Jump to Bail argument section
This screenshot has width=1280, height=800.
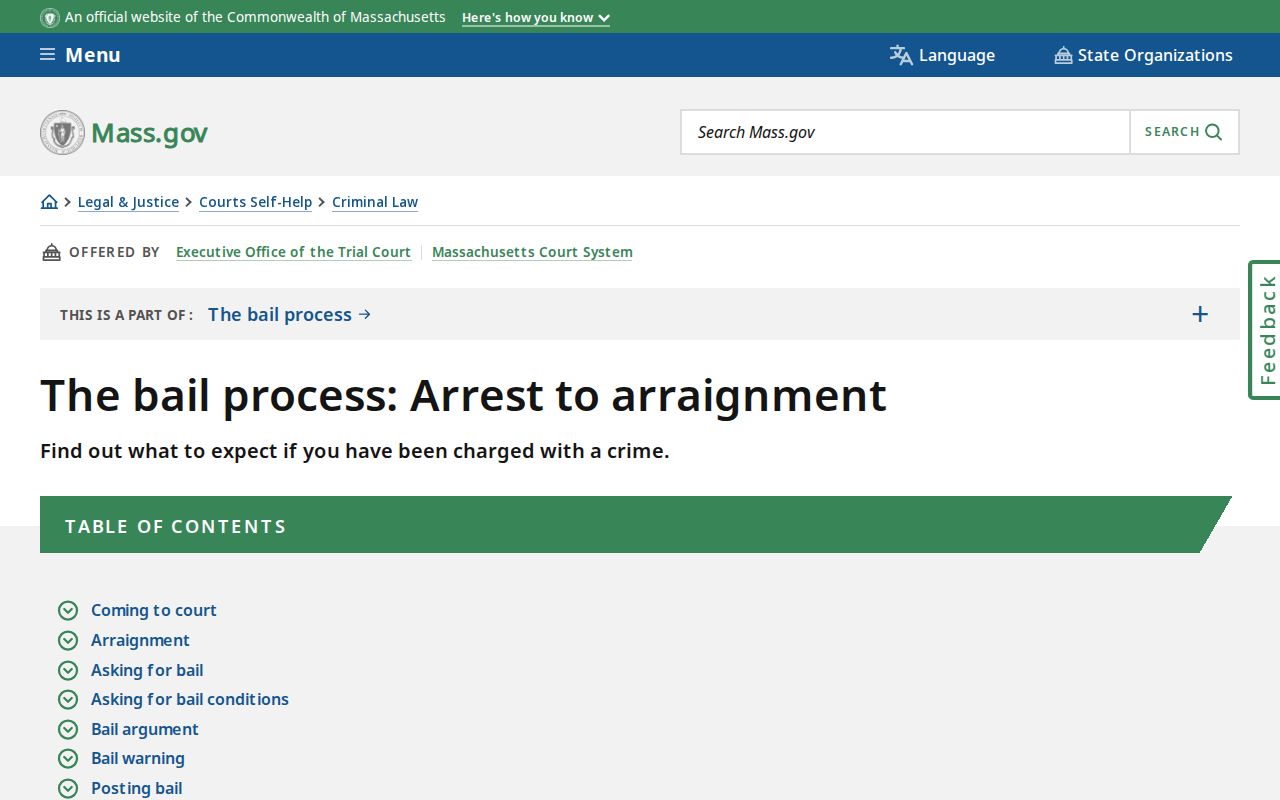(145, 729)
